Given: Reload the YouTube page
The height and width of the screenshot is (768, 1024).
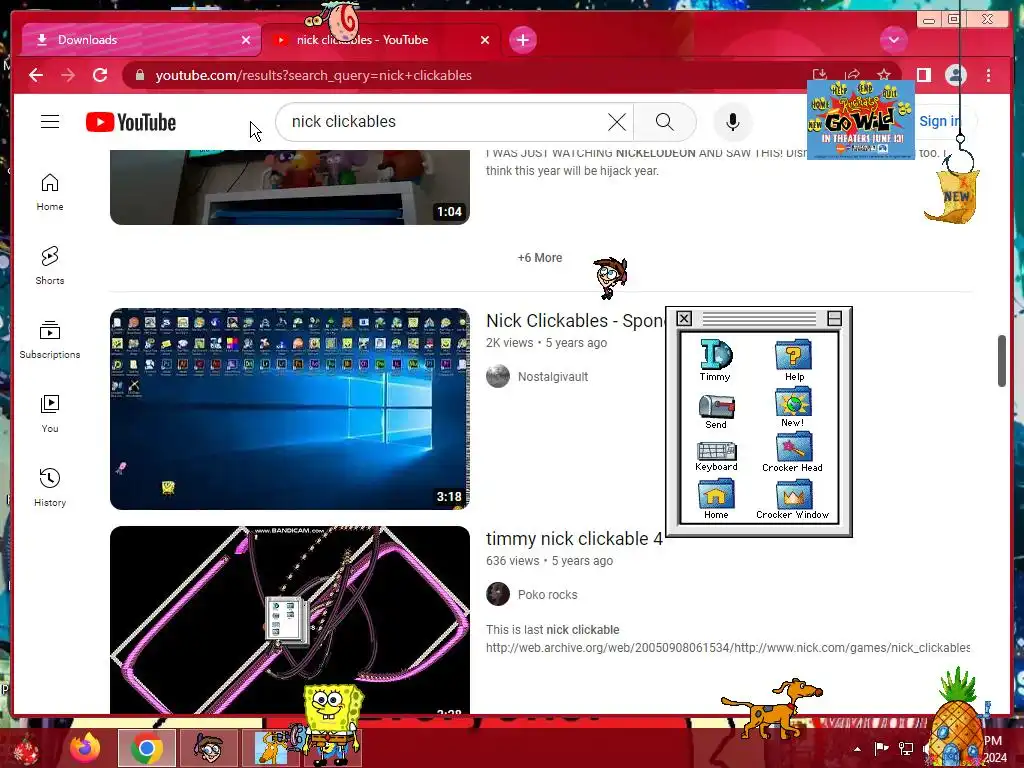Looking at the screenshot, I should coord(100,75).
